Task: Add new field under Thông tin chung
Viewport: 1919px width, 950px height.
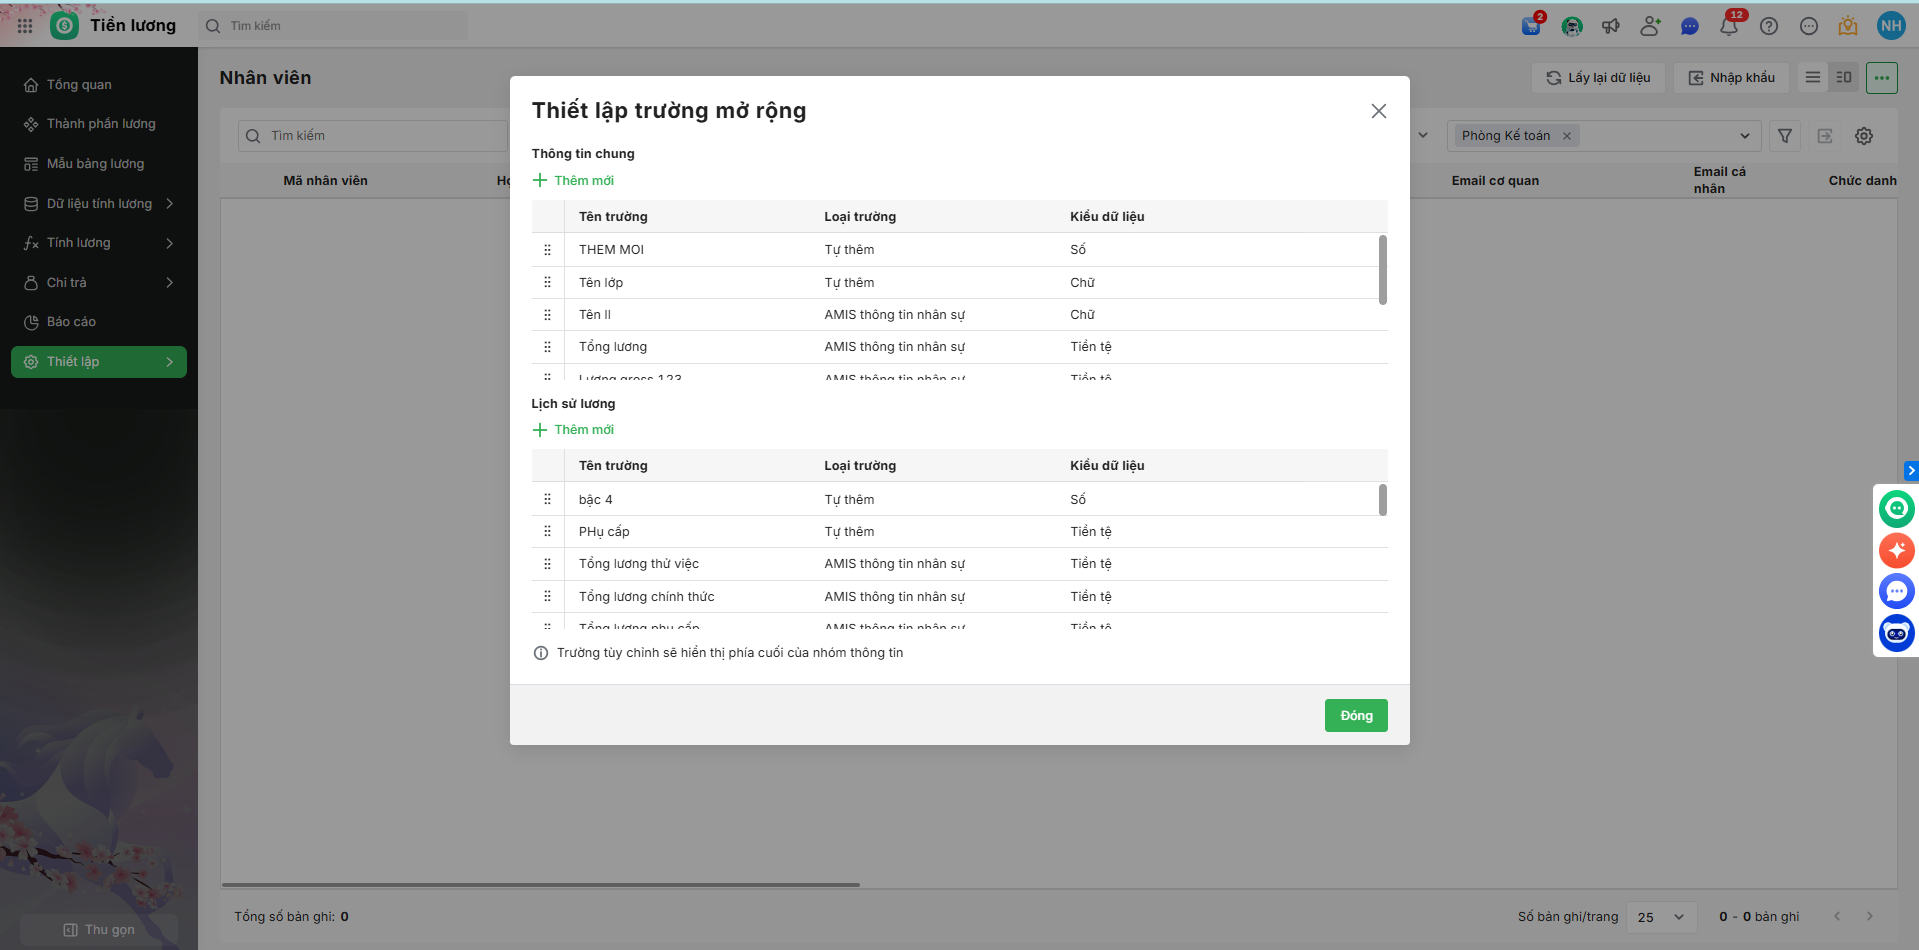Action: pyautogui.click(x=574, y=180)
